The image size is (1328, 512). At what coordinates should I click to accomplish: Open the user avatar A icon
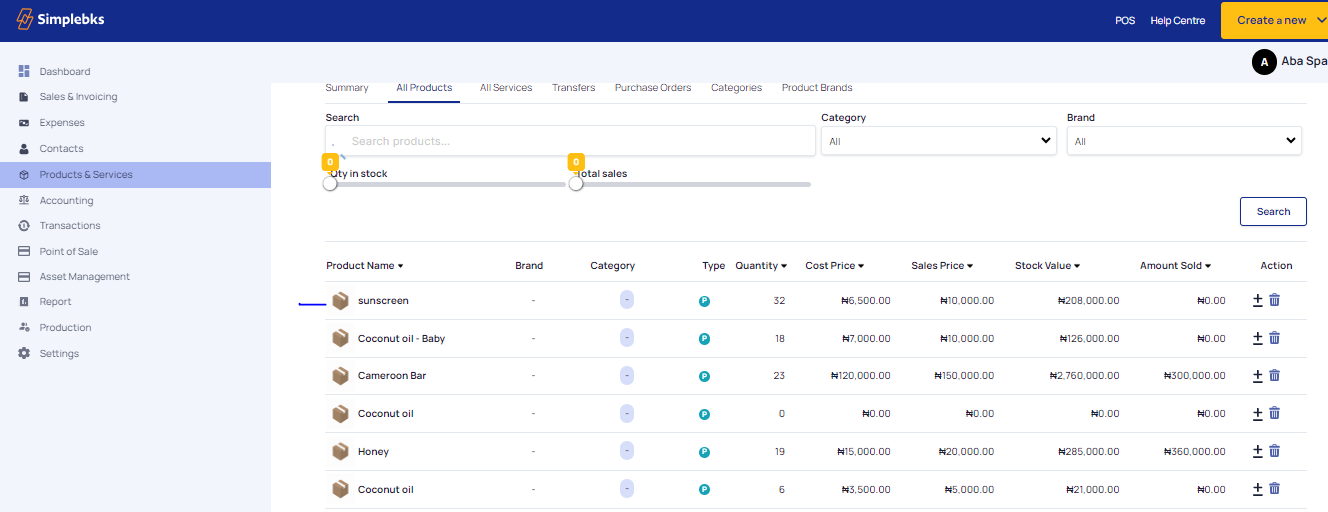[1264, 62]
